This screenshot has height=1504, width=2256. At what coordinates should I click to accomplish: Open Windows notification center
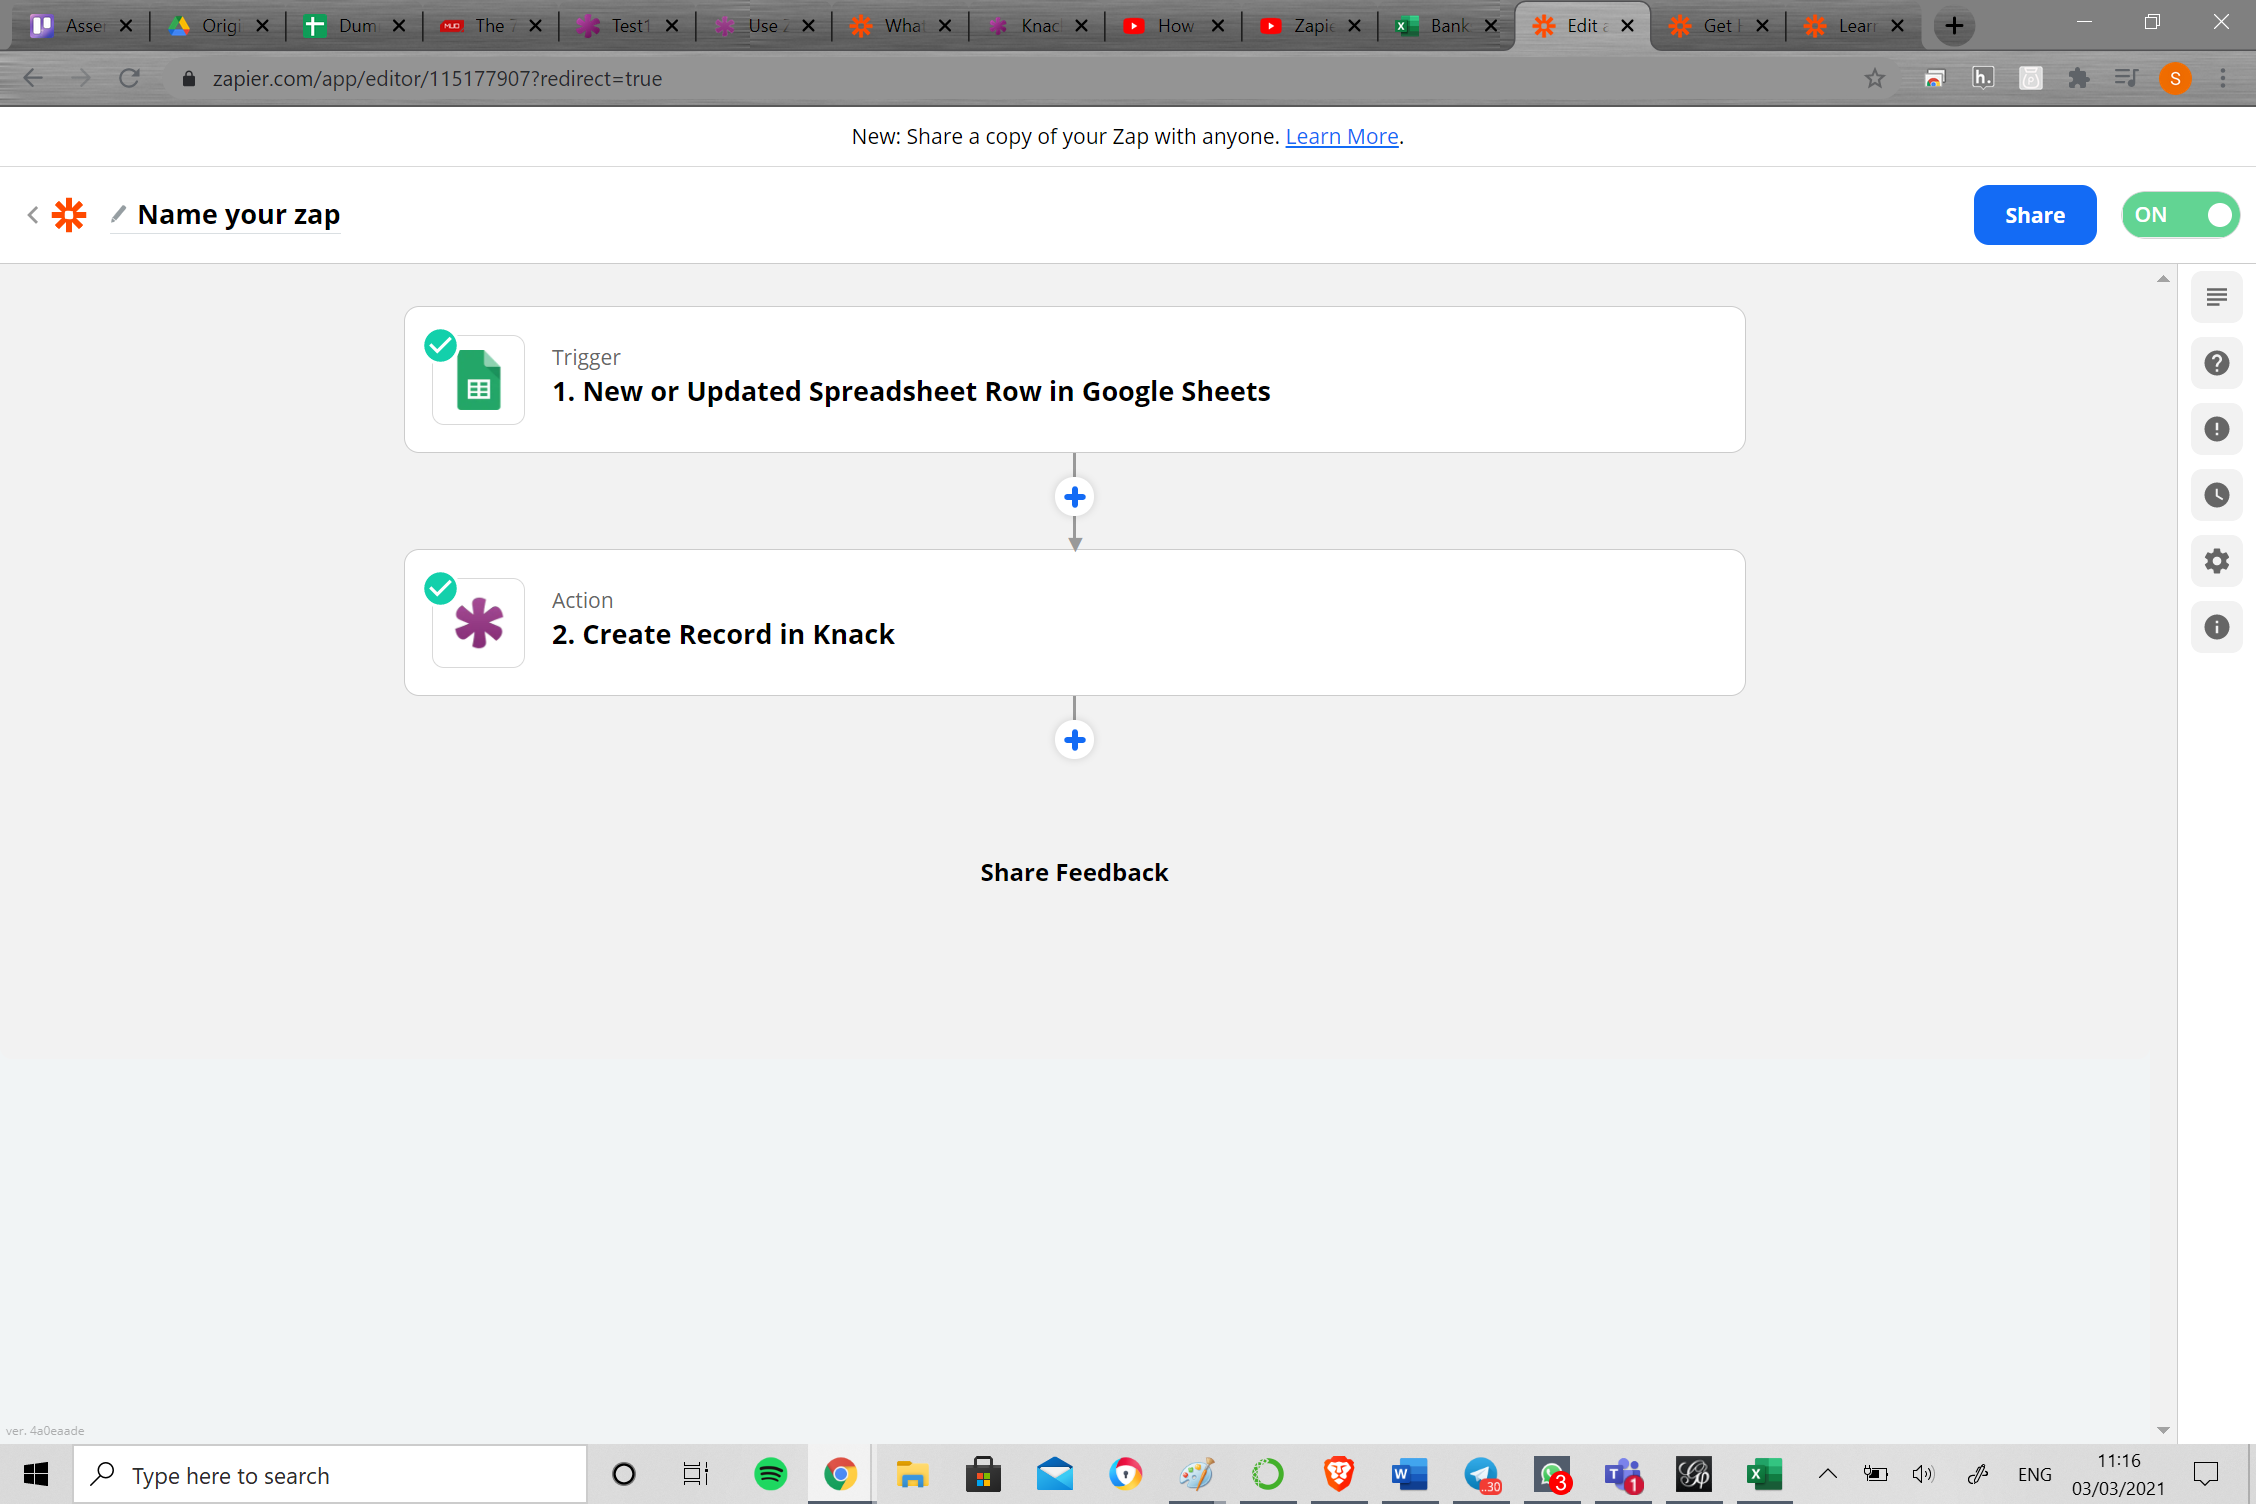tap(2205, 1474)
